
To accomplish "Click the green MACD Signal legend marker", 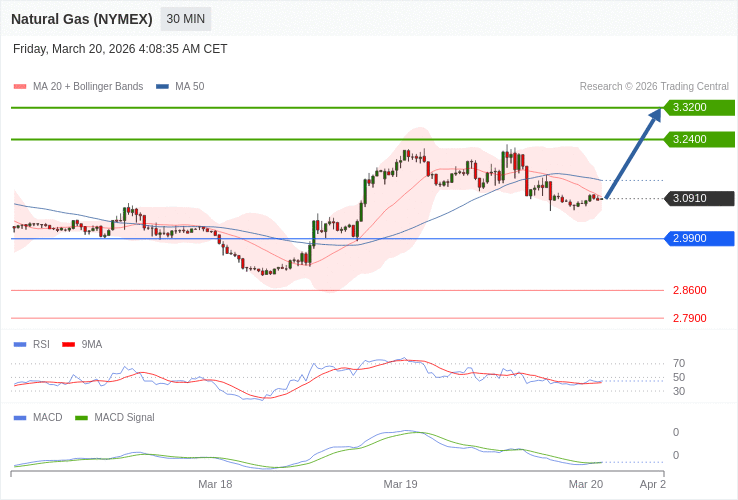I will [81, 417].
